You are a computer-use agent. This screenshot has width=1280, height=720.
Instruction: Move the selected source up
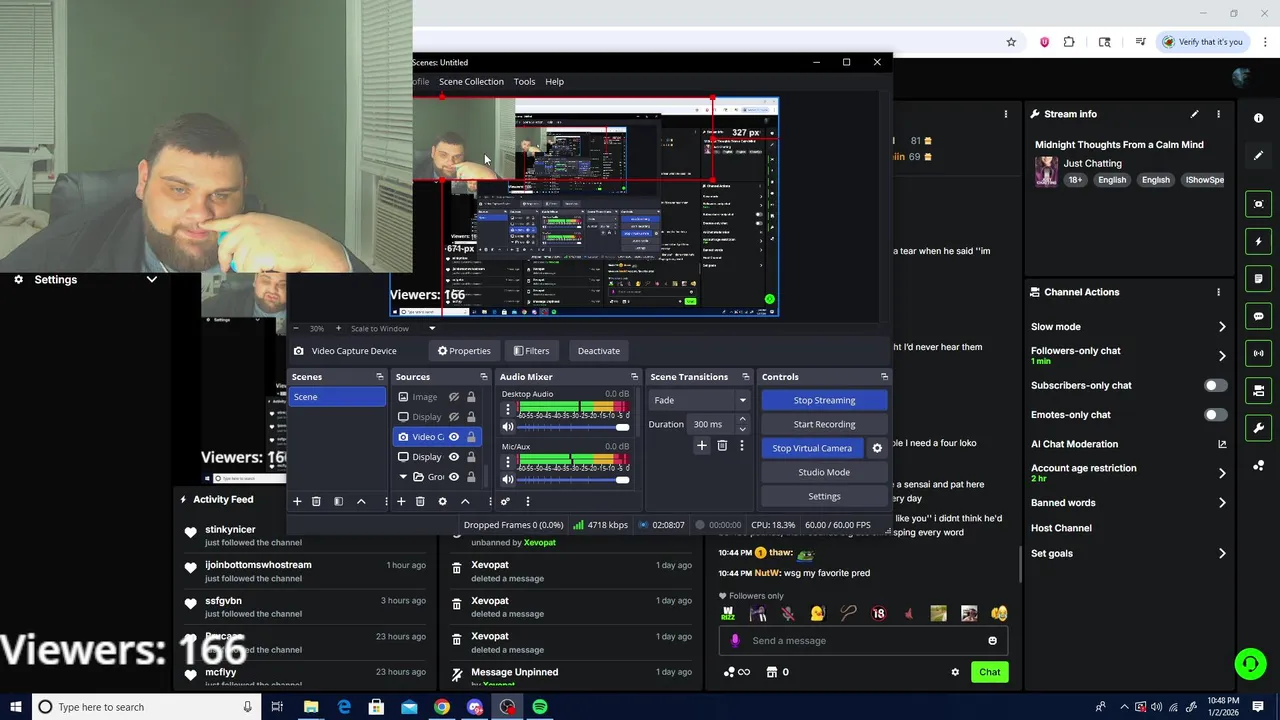(x=465, y=501)
